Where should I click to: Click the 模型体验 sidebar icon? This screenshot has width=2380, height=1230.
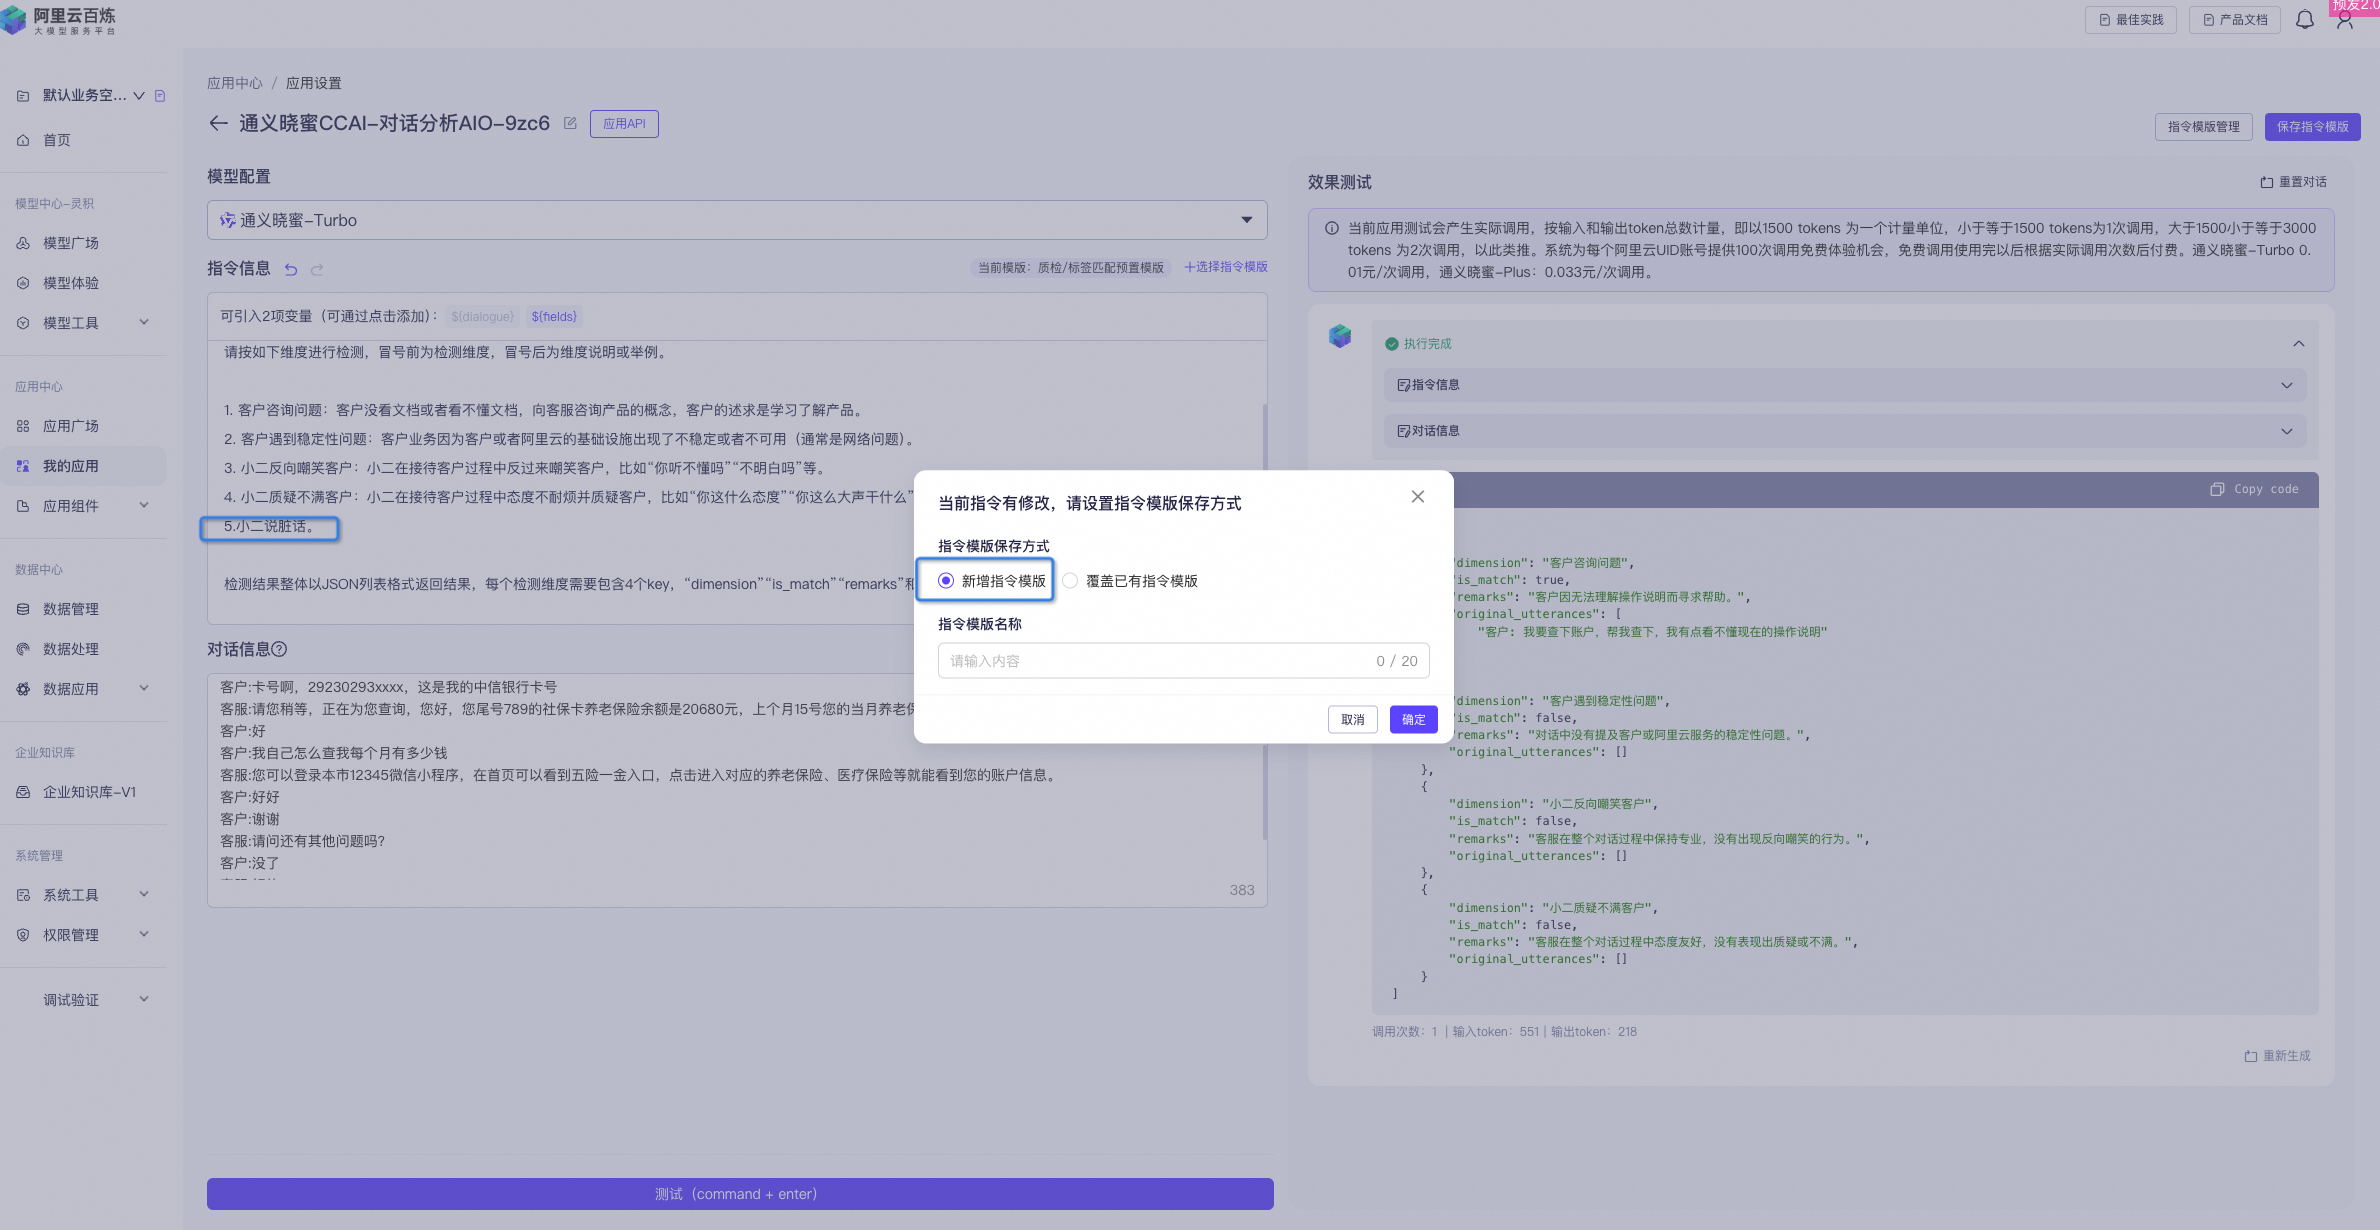click(x=23, y=283)
